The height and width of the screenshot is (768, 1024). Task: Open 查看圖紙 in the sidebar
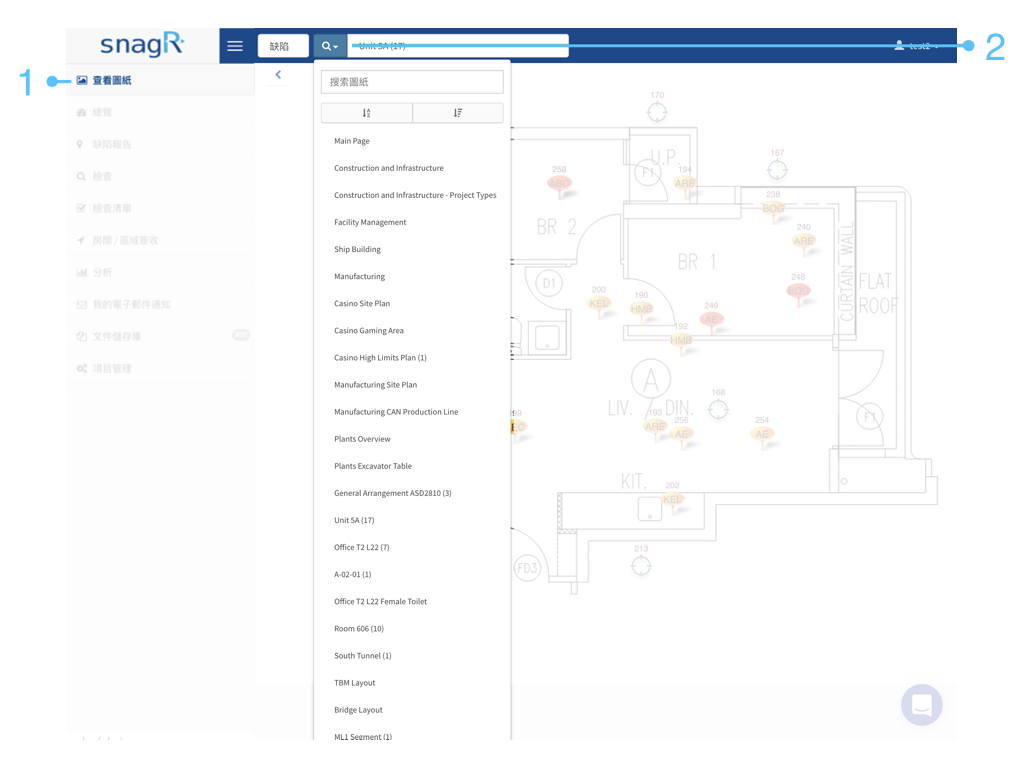160,80
